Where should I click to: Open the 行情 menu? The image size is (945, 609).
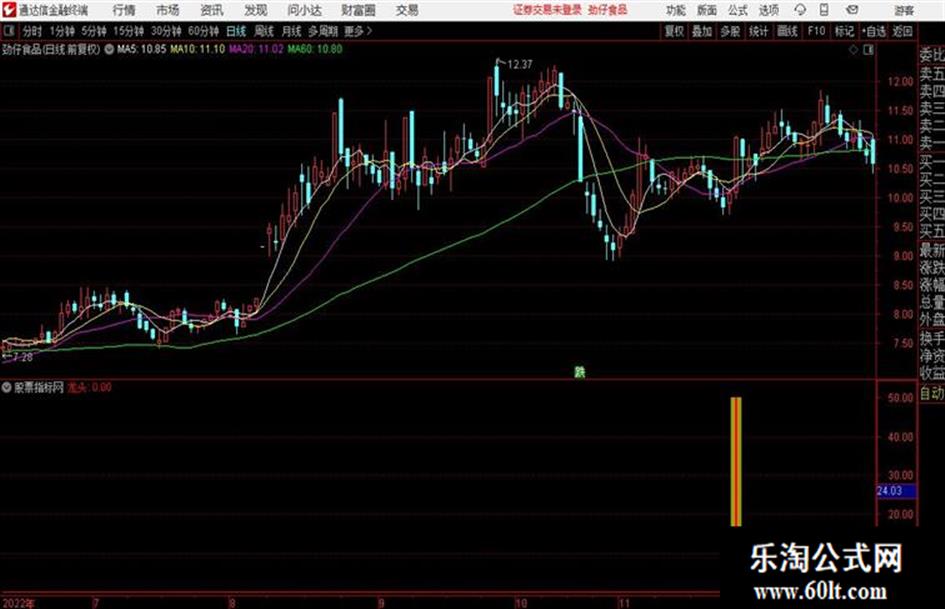coord(124,10)
